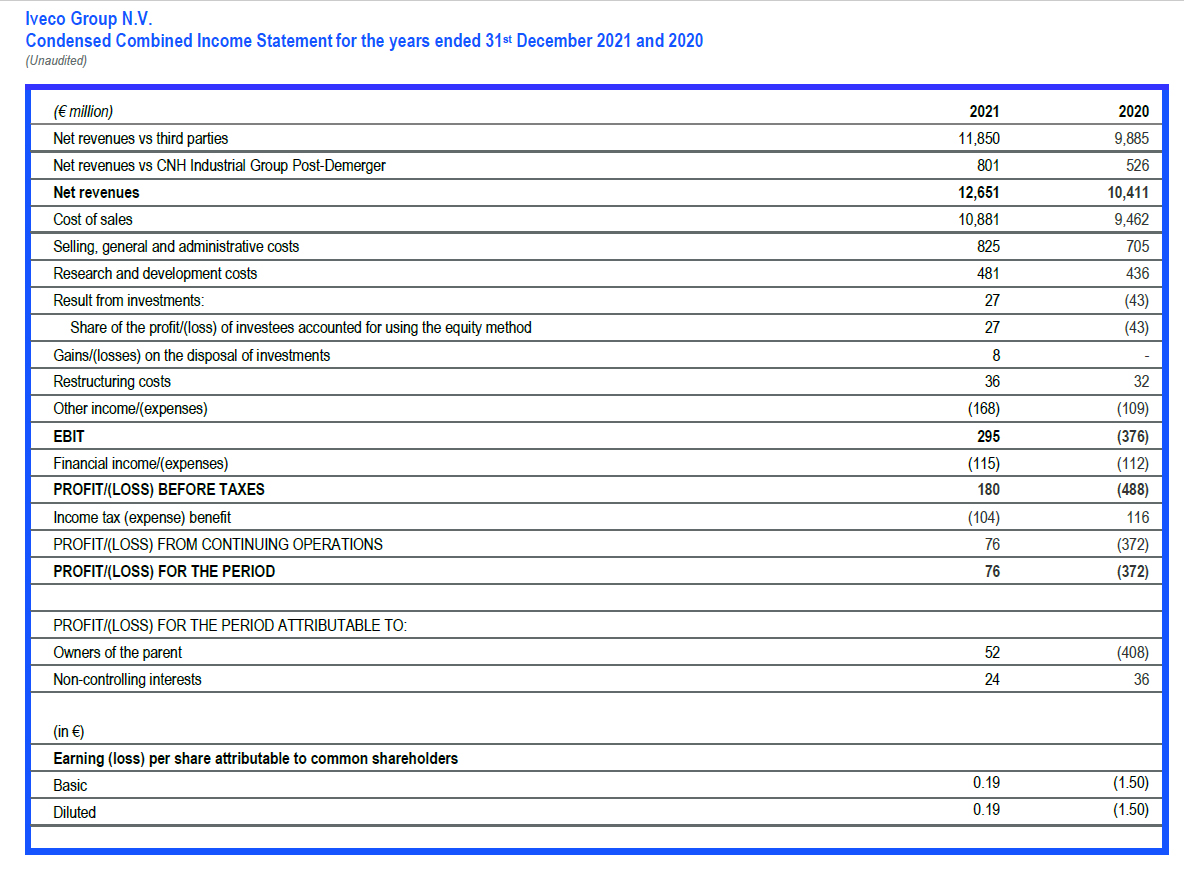Click the value (109)
This screenshot has height=869, width=1184.
point(1133,409)
